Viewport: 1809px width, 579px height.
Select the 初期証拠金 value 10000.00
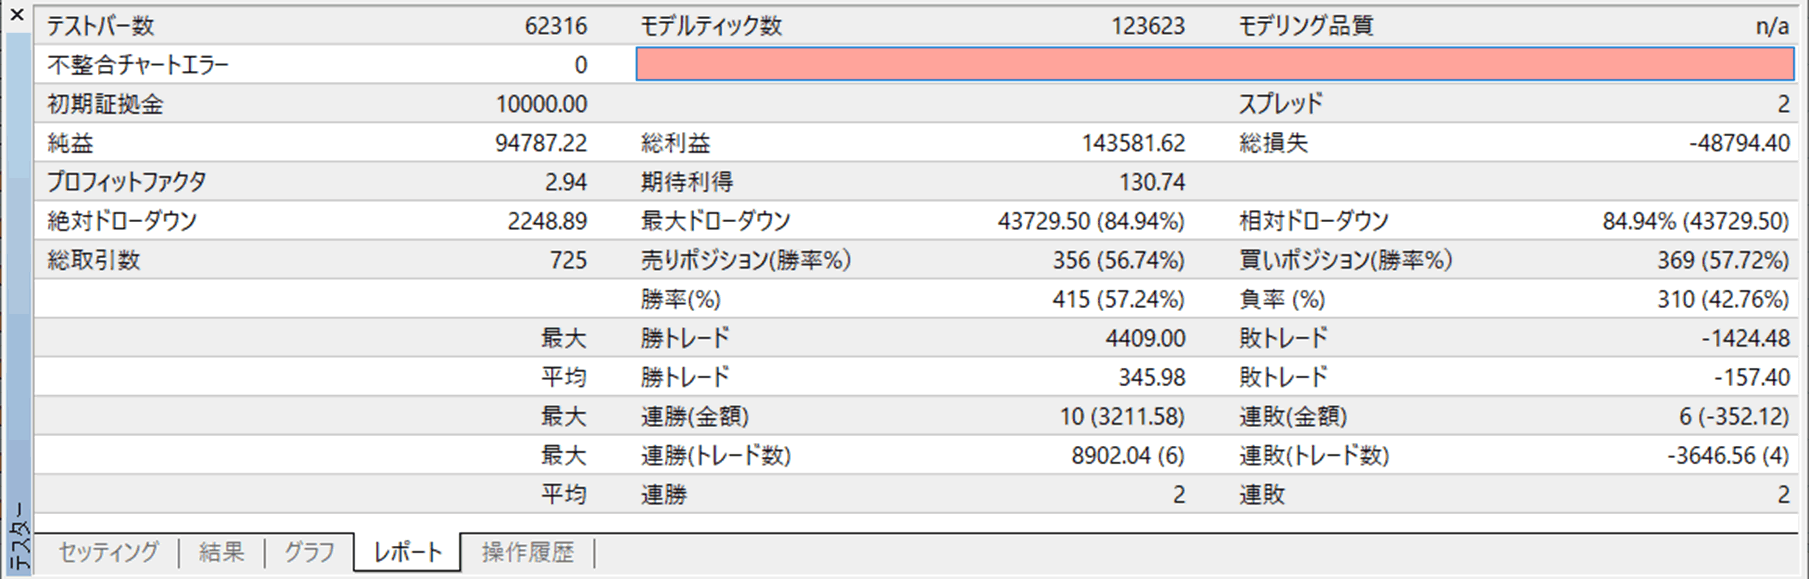(x=541, y=104)
